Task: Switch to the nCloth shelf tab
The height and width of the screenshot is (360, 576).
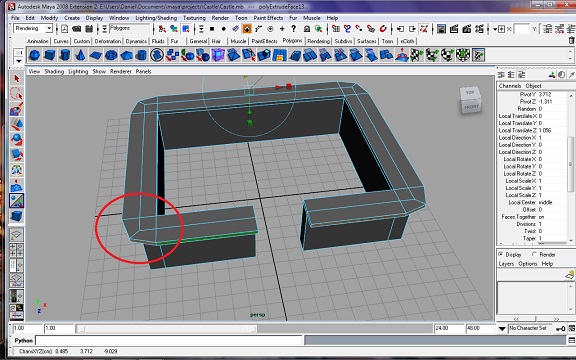Action: point(407,41)
